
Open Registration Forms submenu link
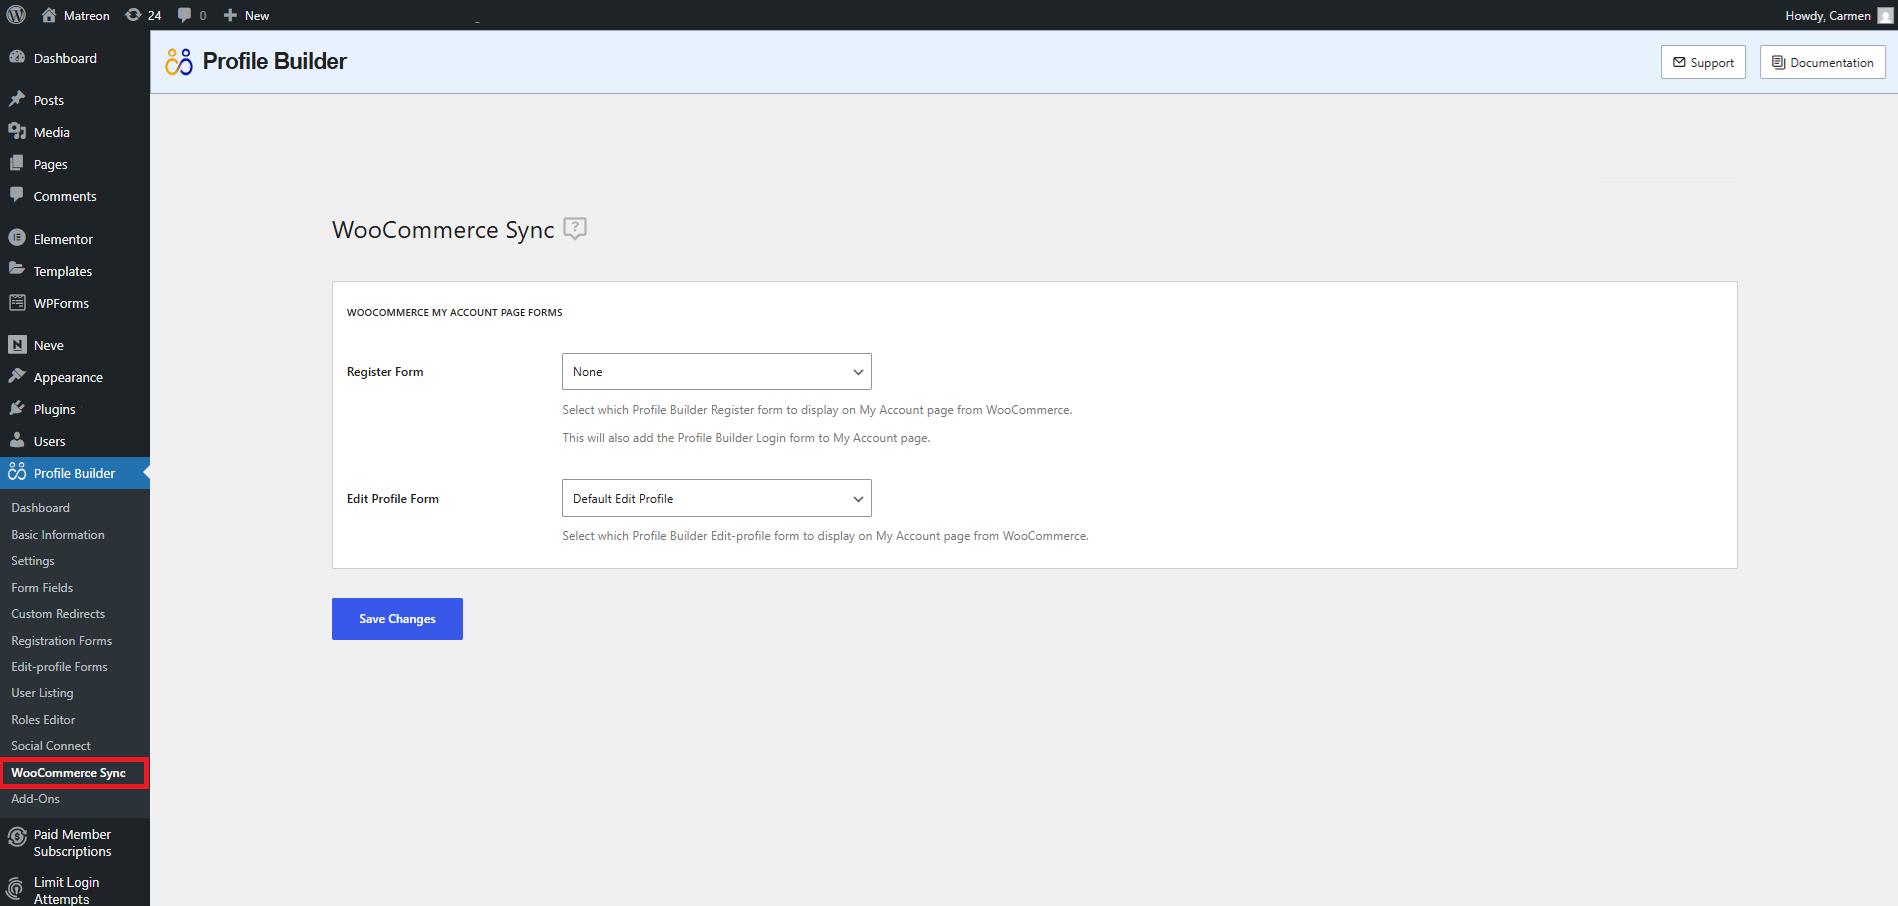click(x=62, y=641)
